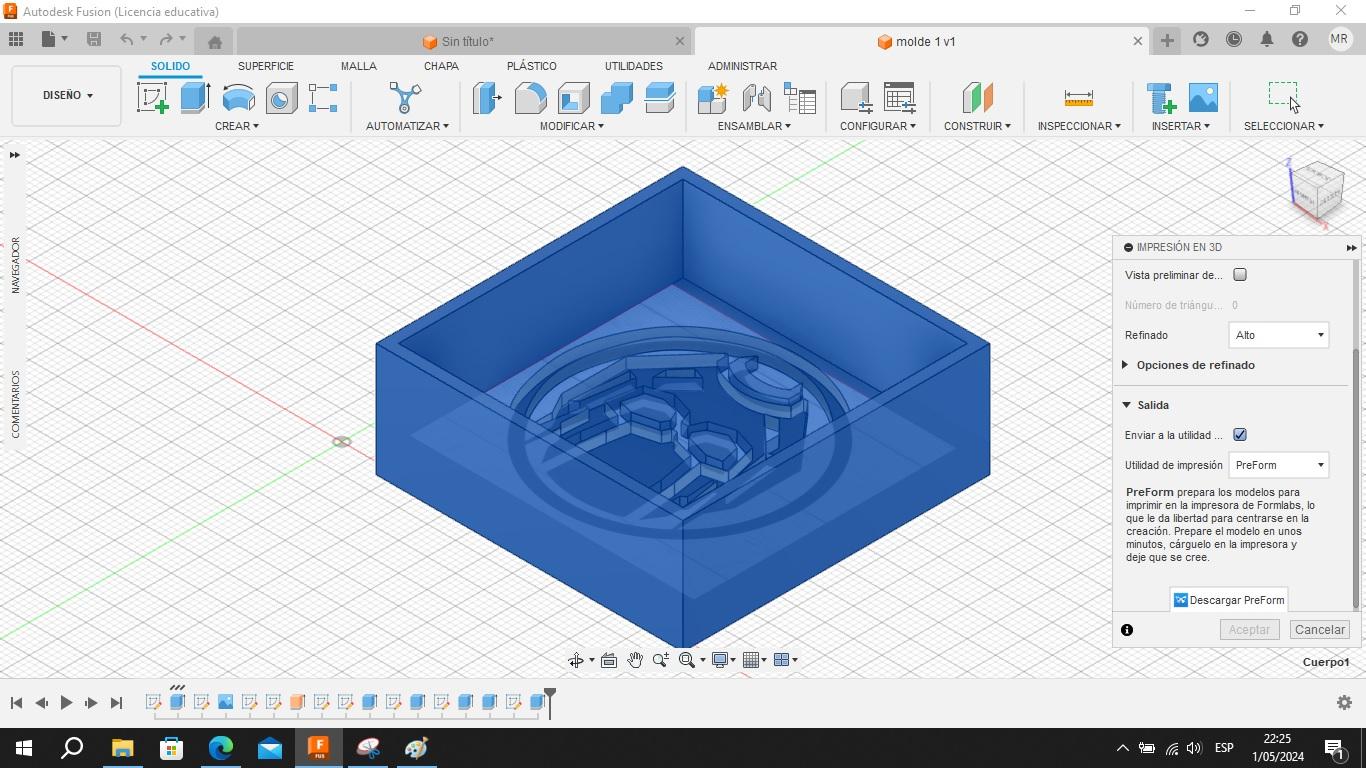The width and height of the screenshot is (1366, 768).
Task: Switch to the SUPERFICIE tab
Action: click(x=266, y=66)
